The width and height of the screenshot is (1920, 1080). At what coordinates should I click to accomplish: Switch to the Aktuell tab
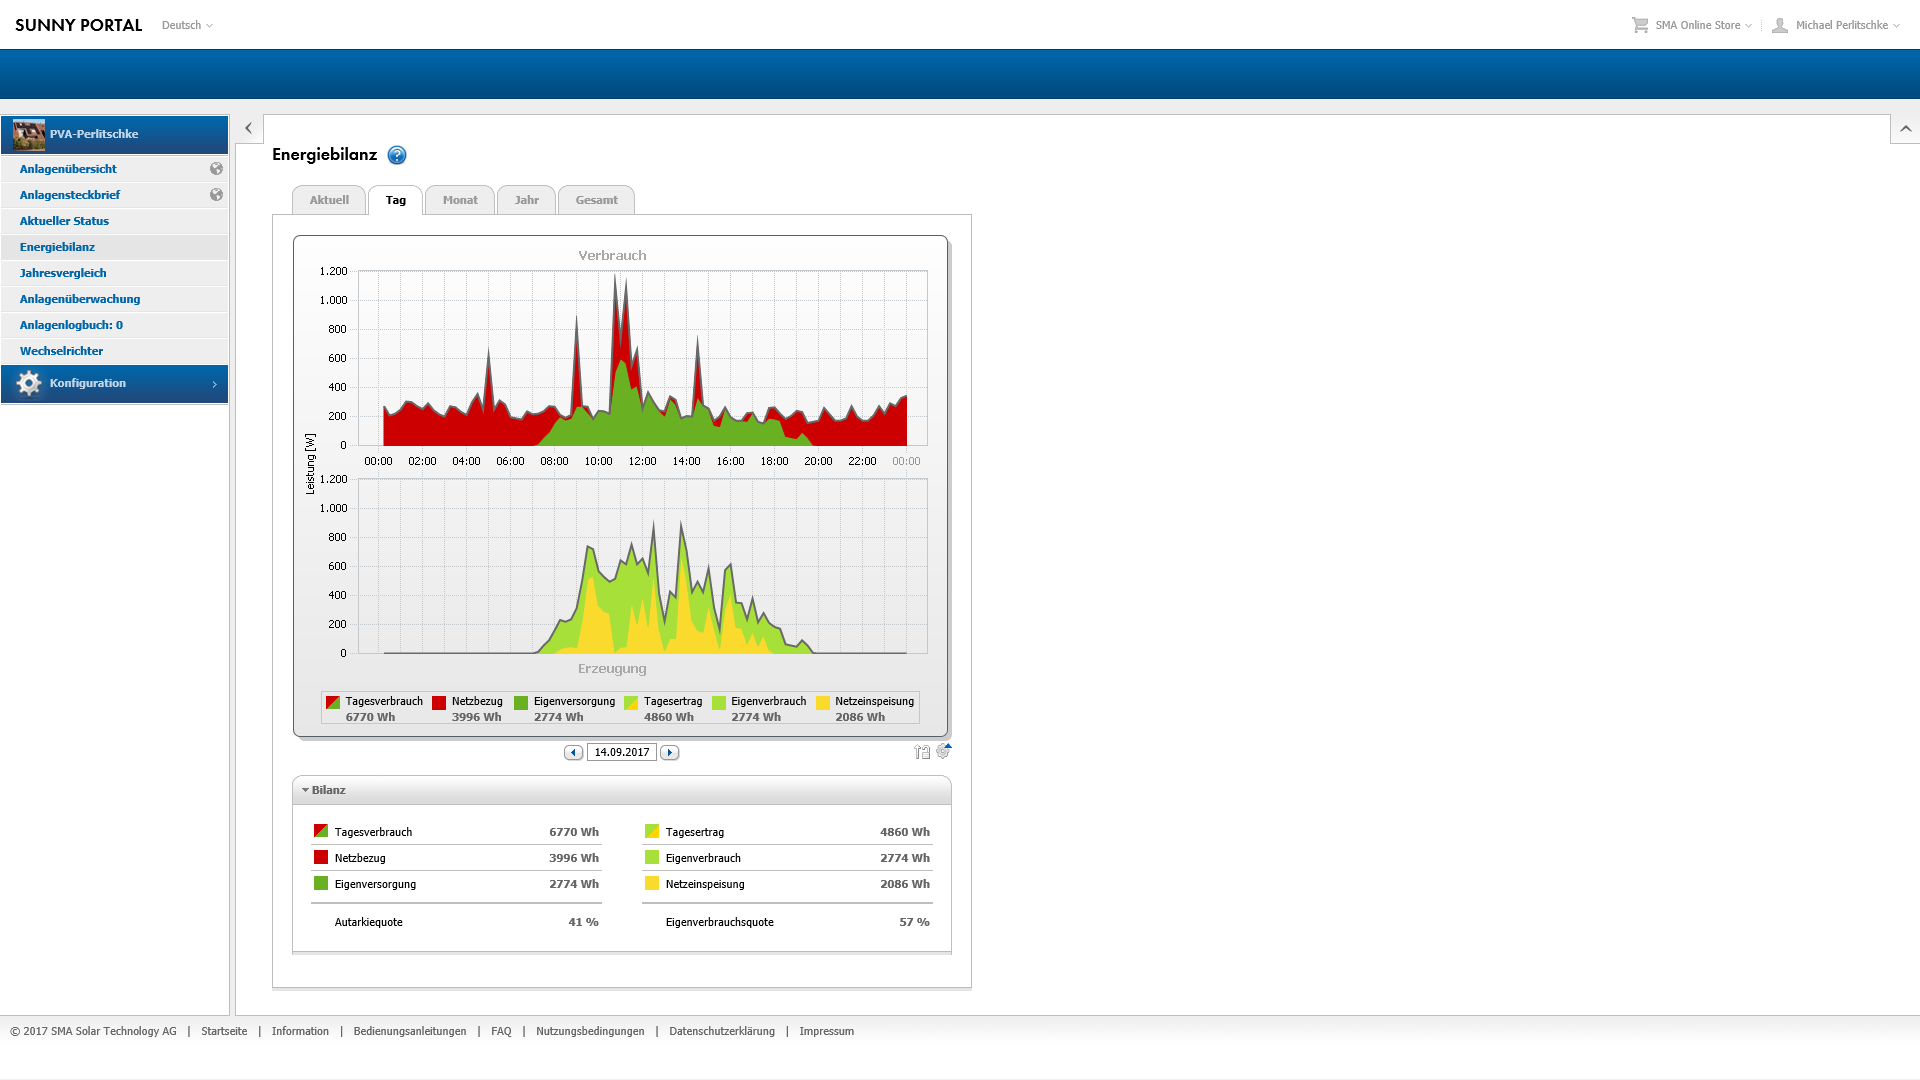pos(329,200)
